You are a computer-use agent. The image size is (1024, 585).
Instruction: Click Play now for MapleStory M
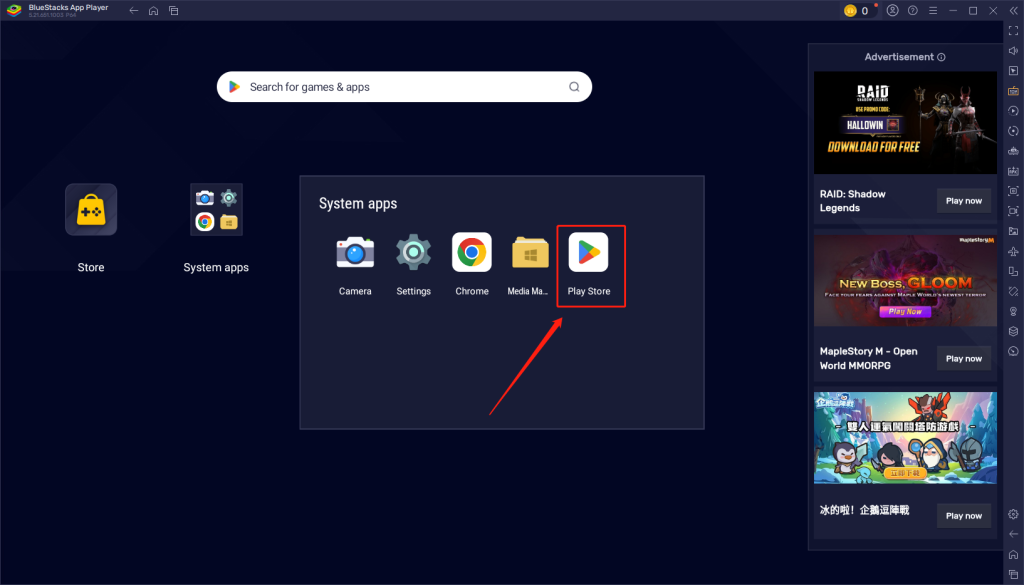[964, 358]
